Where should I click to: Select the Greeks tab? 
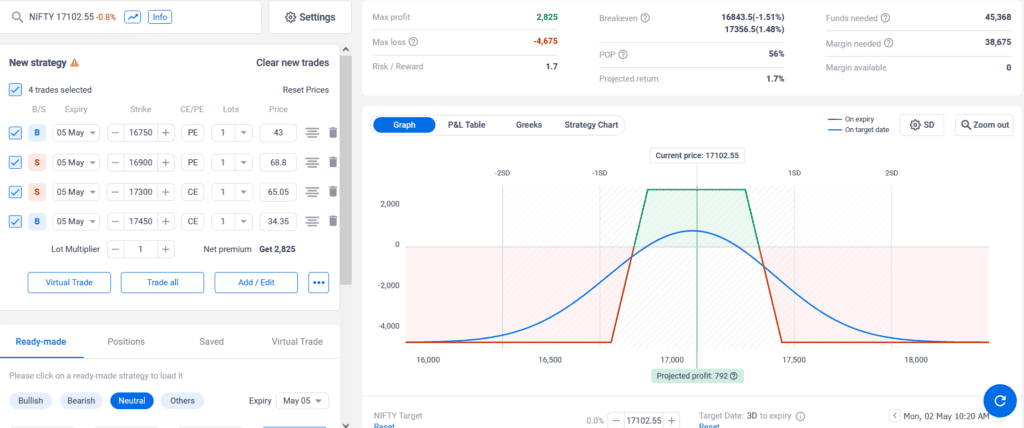(x=529, y=125)
